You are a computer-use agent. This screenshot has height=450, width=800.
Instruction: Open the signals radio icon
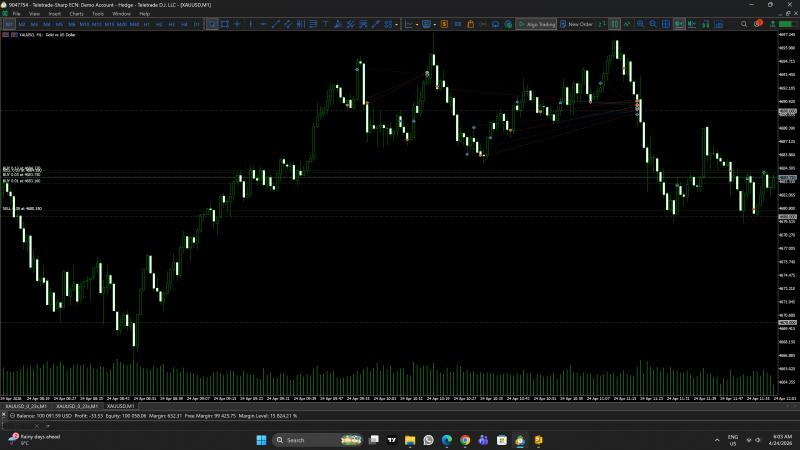point(483,24)
